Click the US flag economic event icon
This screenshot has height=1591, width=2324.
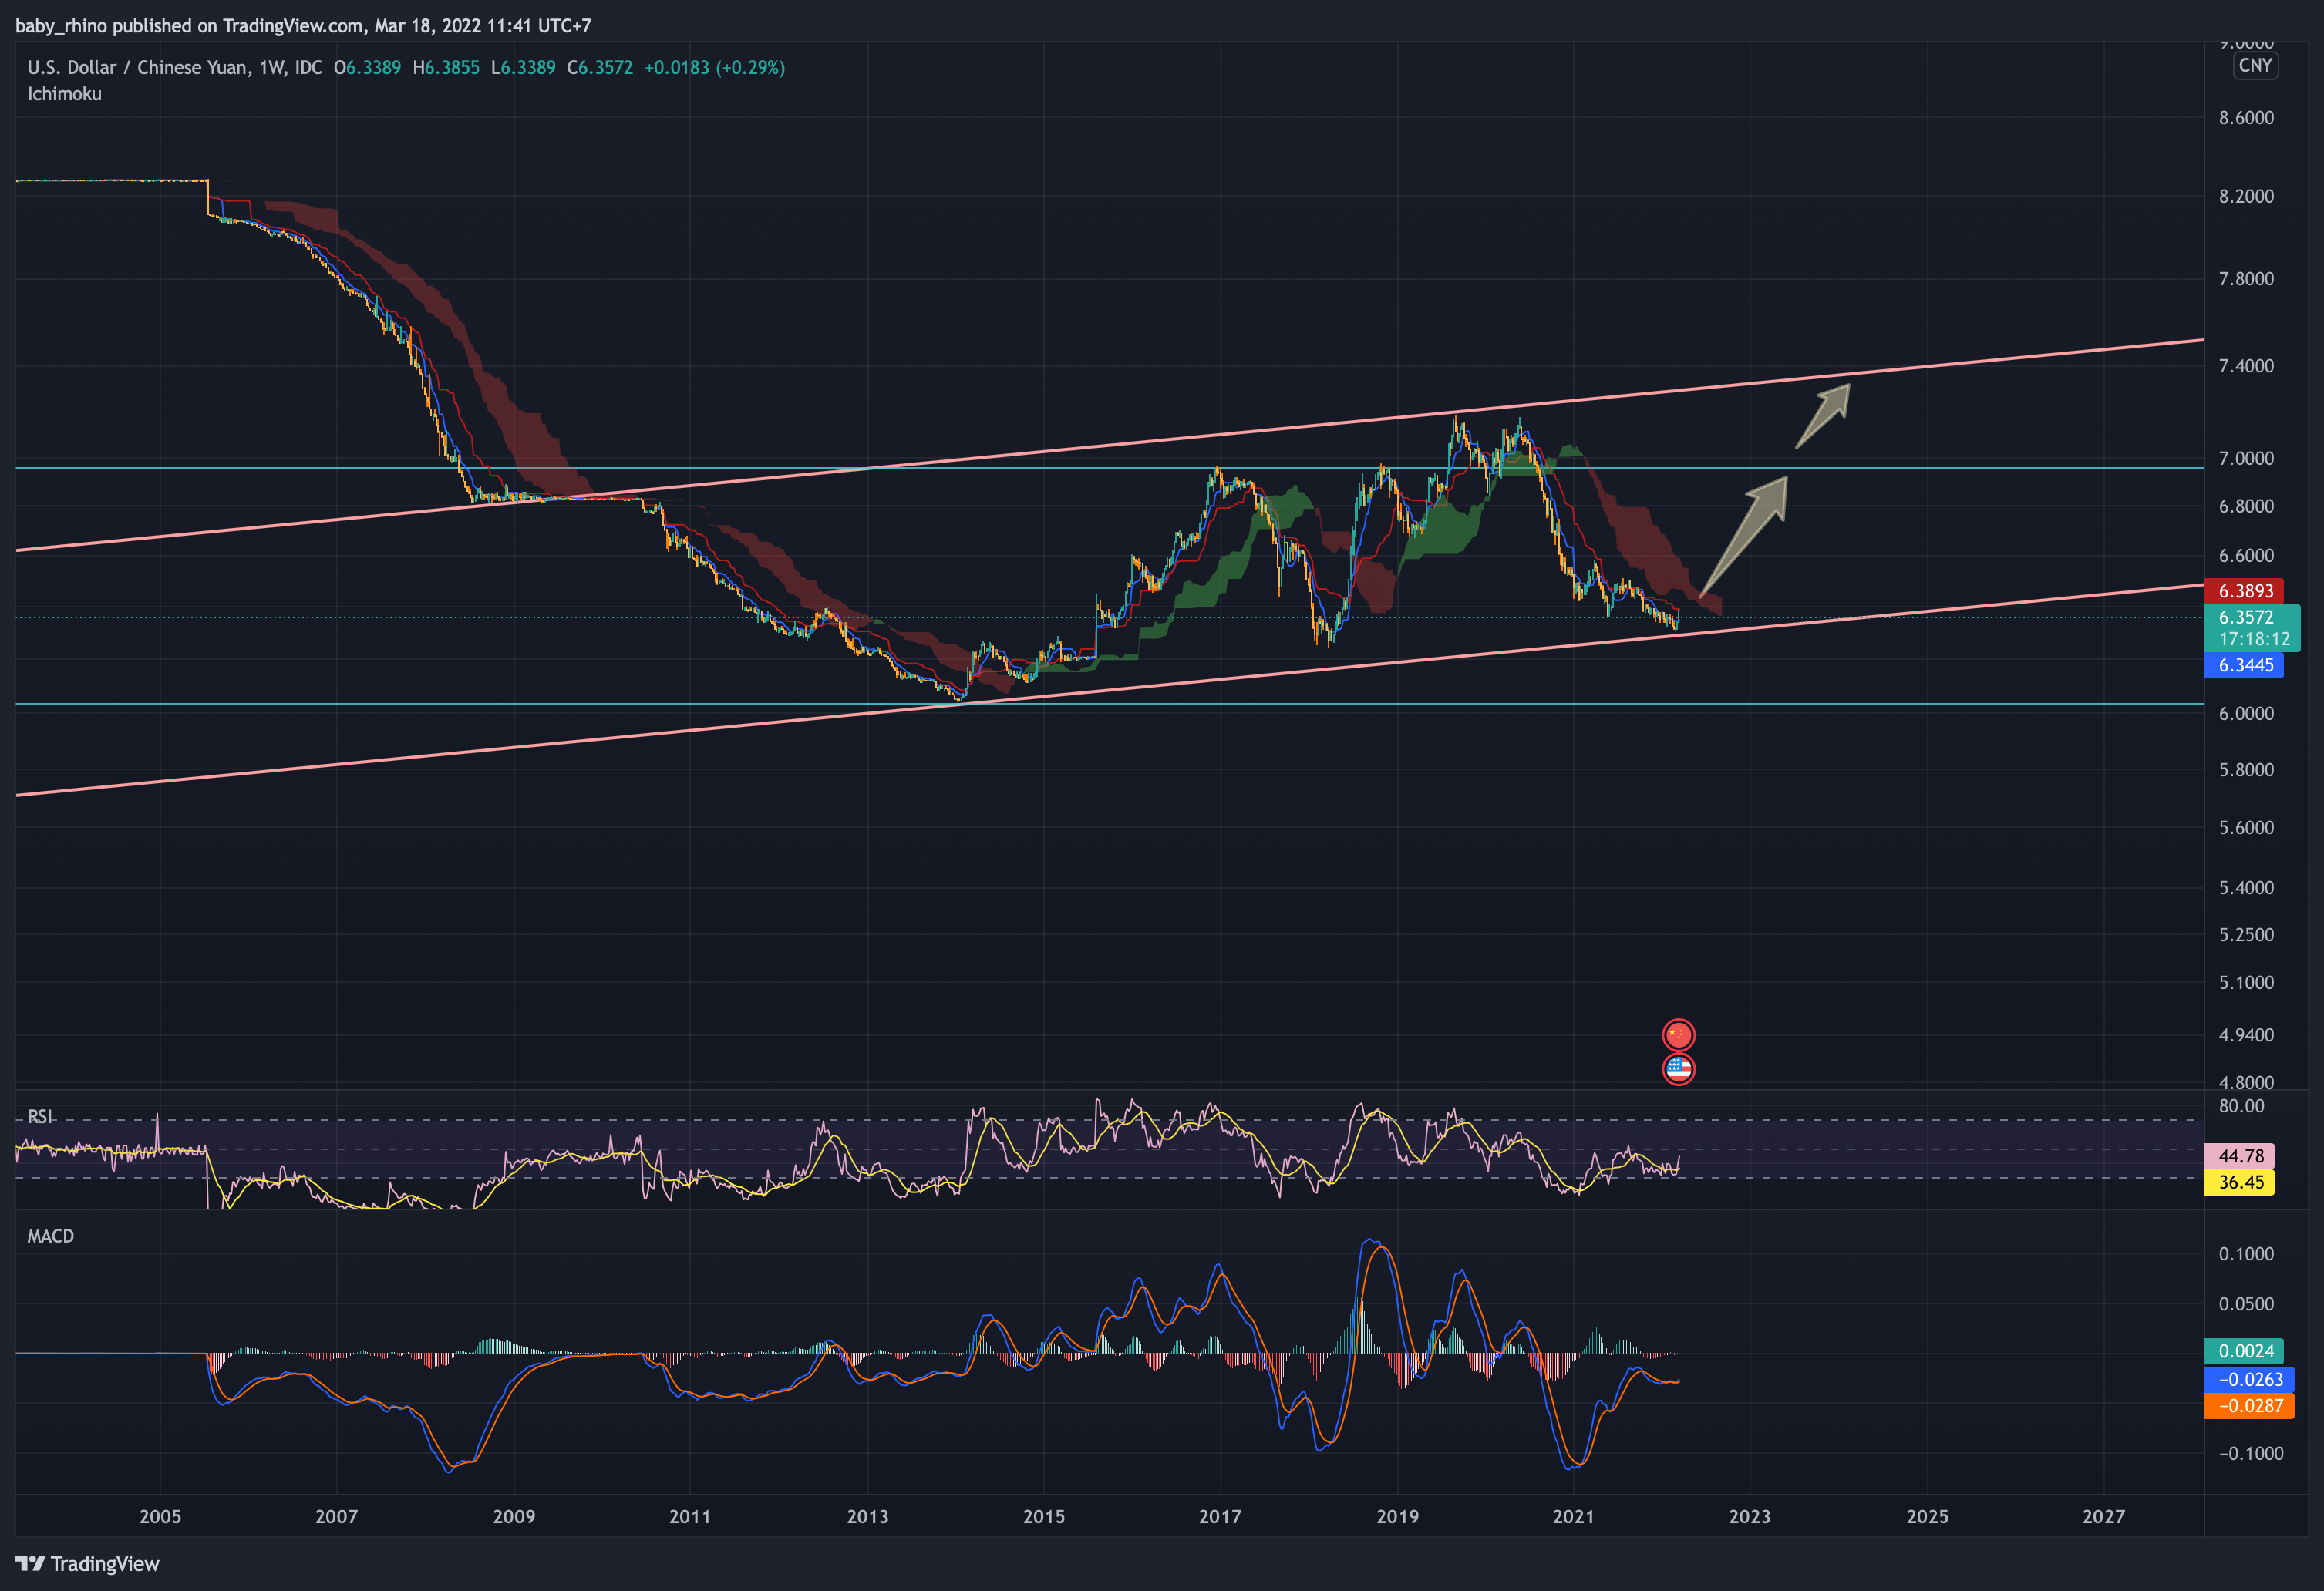[x=1678, y=1069]
